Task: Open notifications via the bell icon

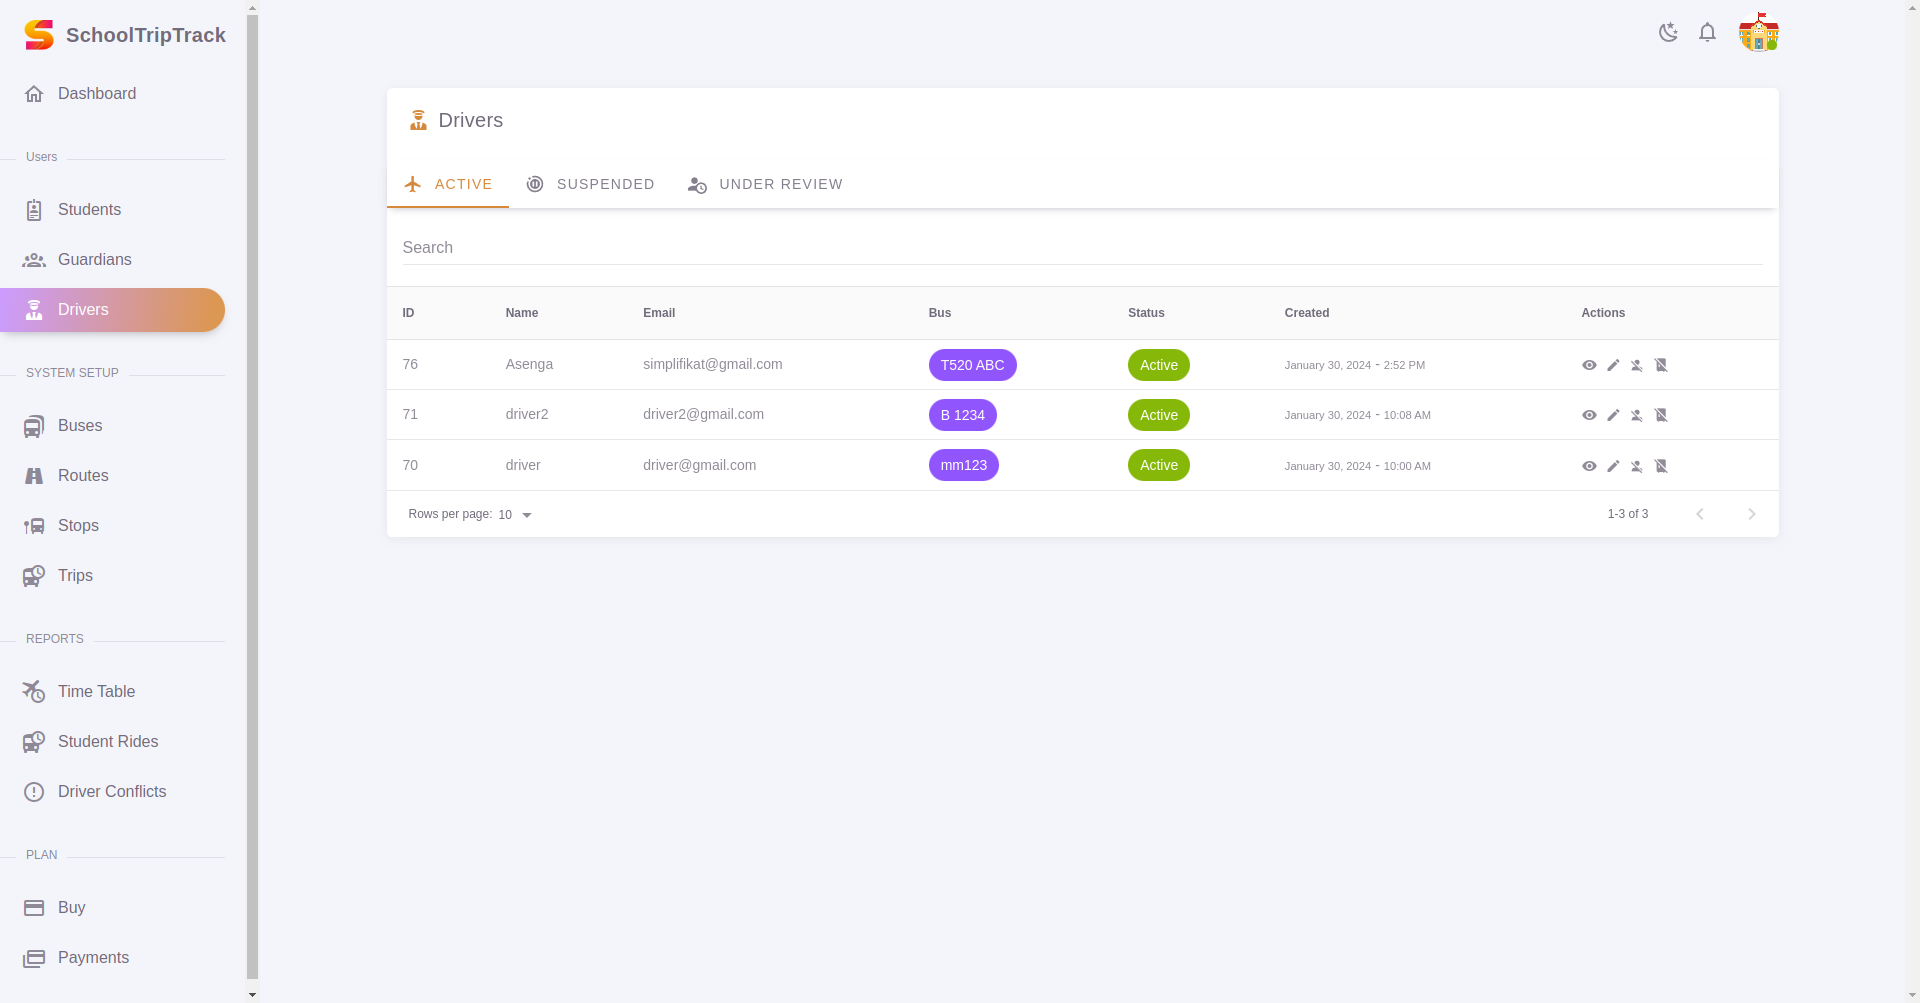Action: click(1708, 32)
